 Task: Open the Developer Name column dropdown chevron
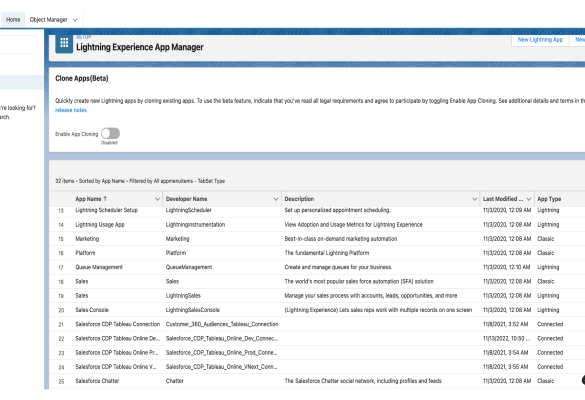[x=276, y=199]
